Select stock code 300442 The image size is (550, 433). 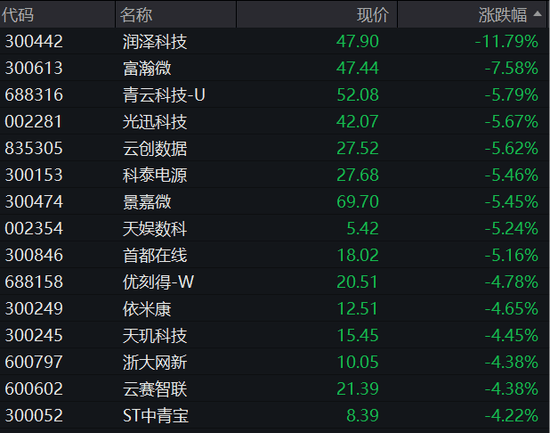click(x=34, y=41)
